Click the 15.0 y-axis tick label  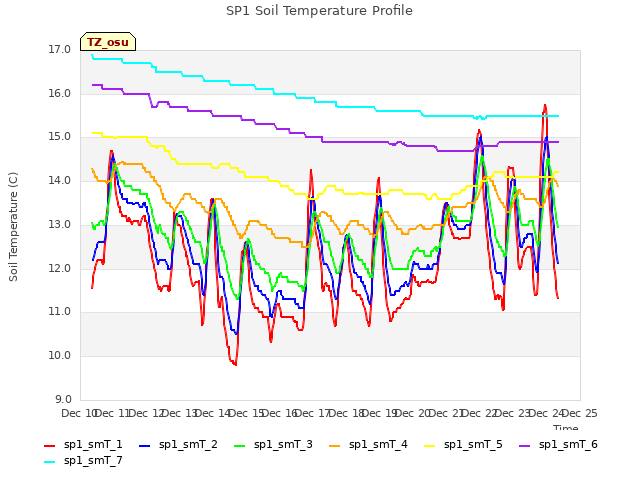click(60, 137)
